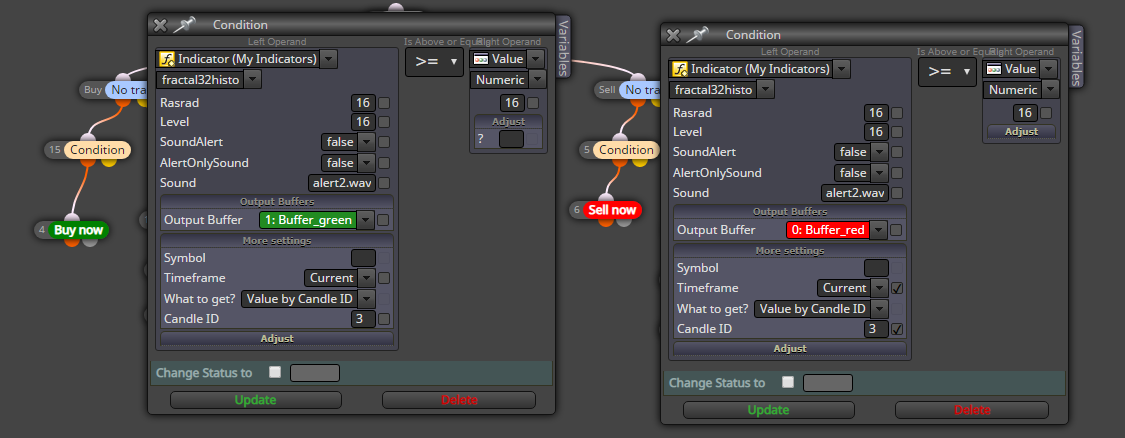This screenshot has height=438, width=1125.
Task: Click the Value type icon in right panel
Action: (993, 69)
